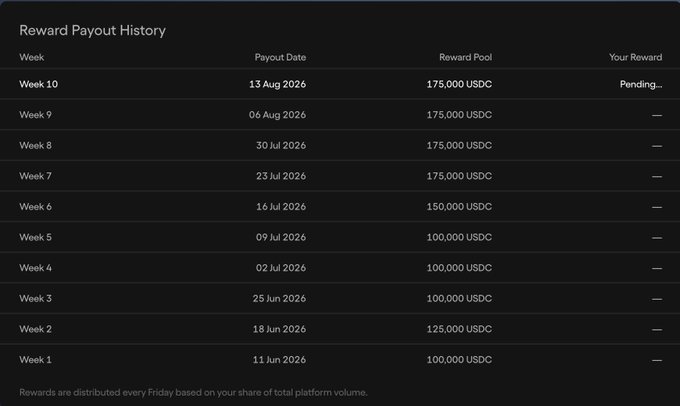The image size is (680, 406).
Task: Click the Reward Payout History heading
Action: coord(92,30)
